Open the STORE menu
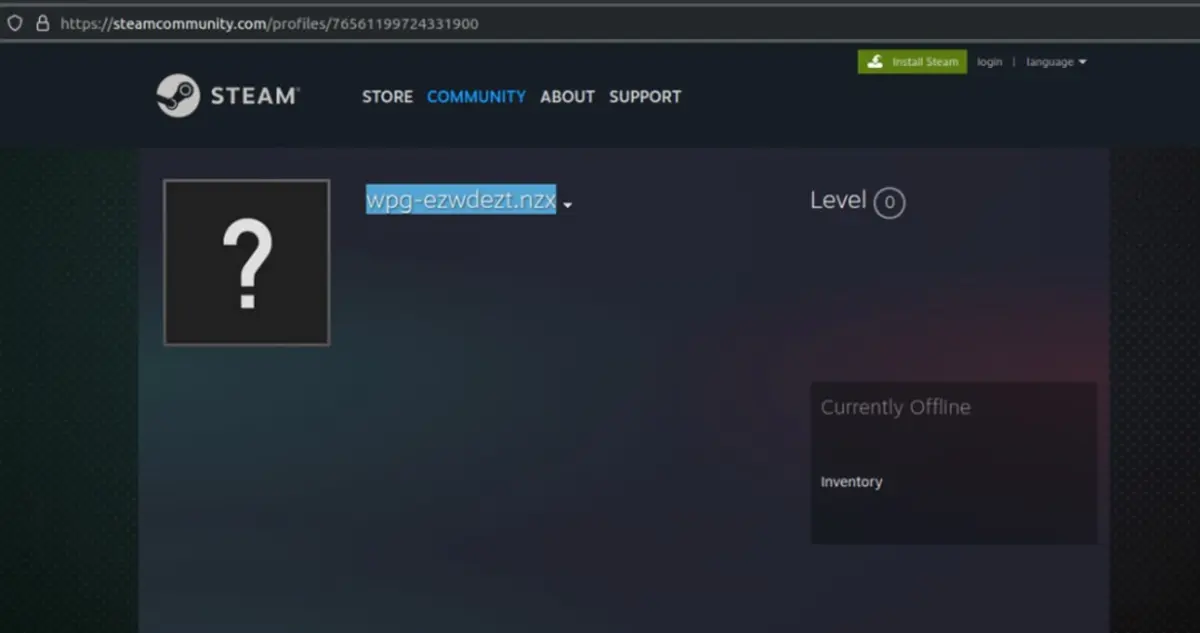 pyautogui.click(x=387, y=97)
